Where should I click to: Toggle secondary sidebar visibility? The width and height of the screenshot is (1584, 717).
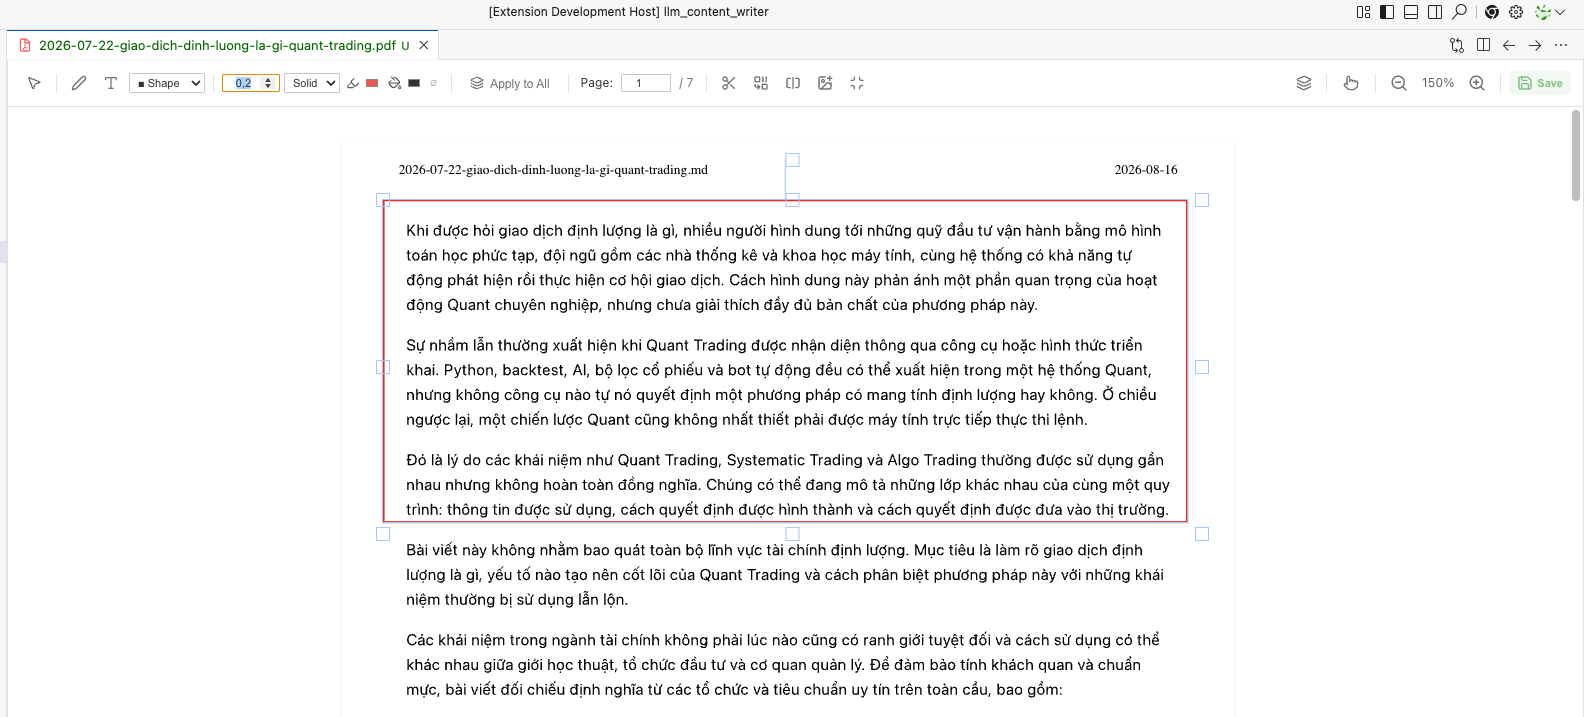1435,12
